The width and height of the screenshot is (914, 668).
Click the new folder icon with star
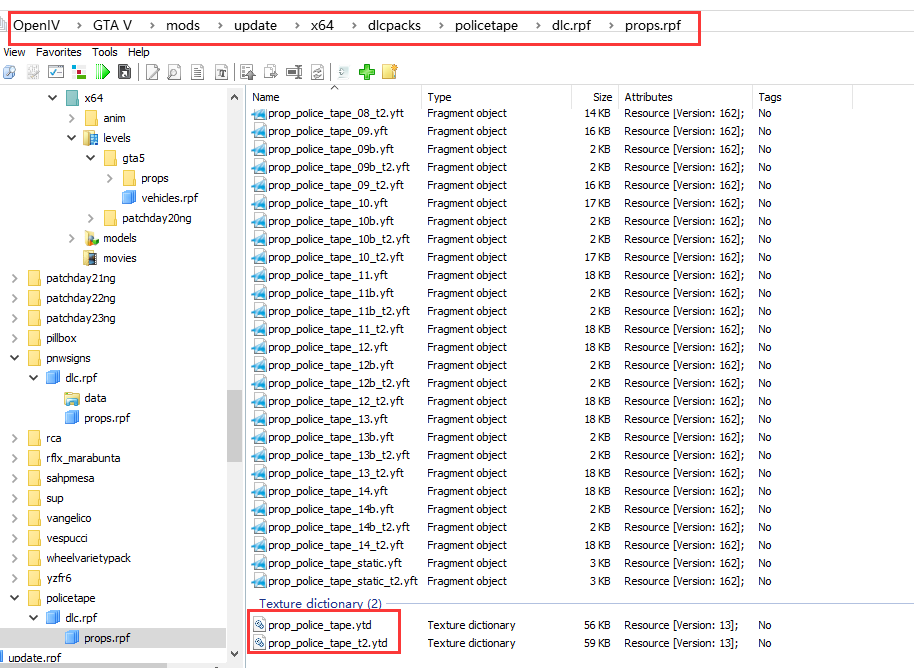389,72
